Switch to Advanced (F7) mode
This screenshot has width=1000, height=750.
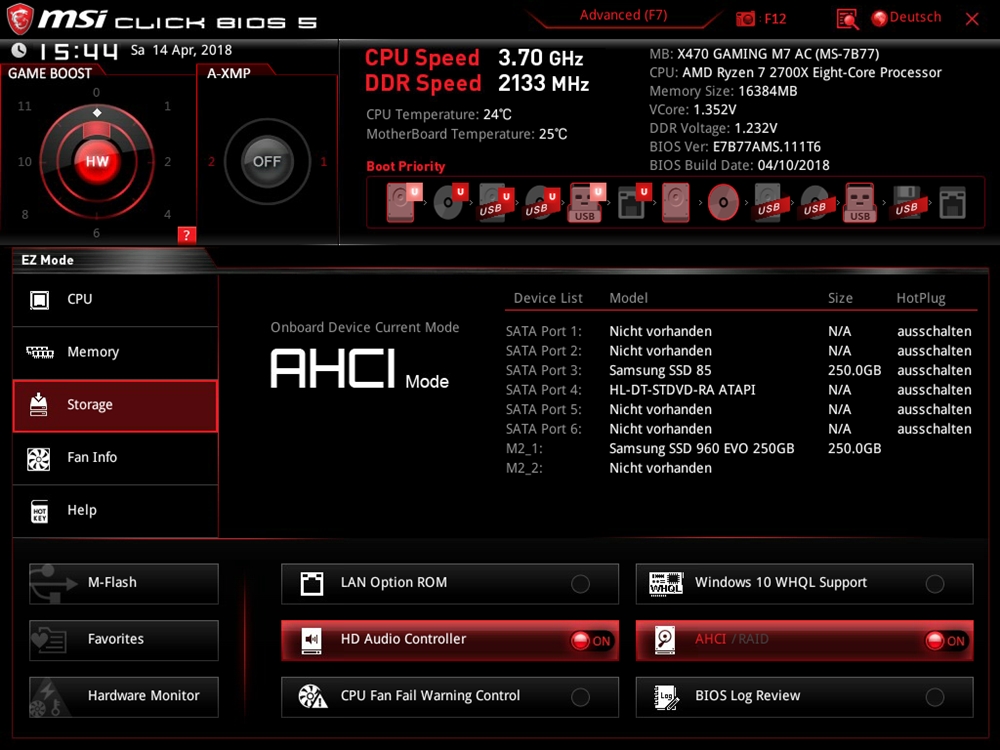pos(623,15)
